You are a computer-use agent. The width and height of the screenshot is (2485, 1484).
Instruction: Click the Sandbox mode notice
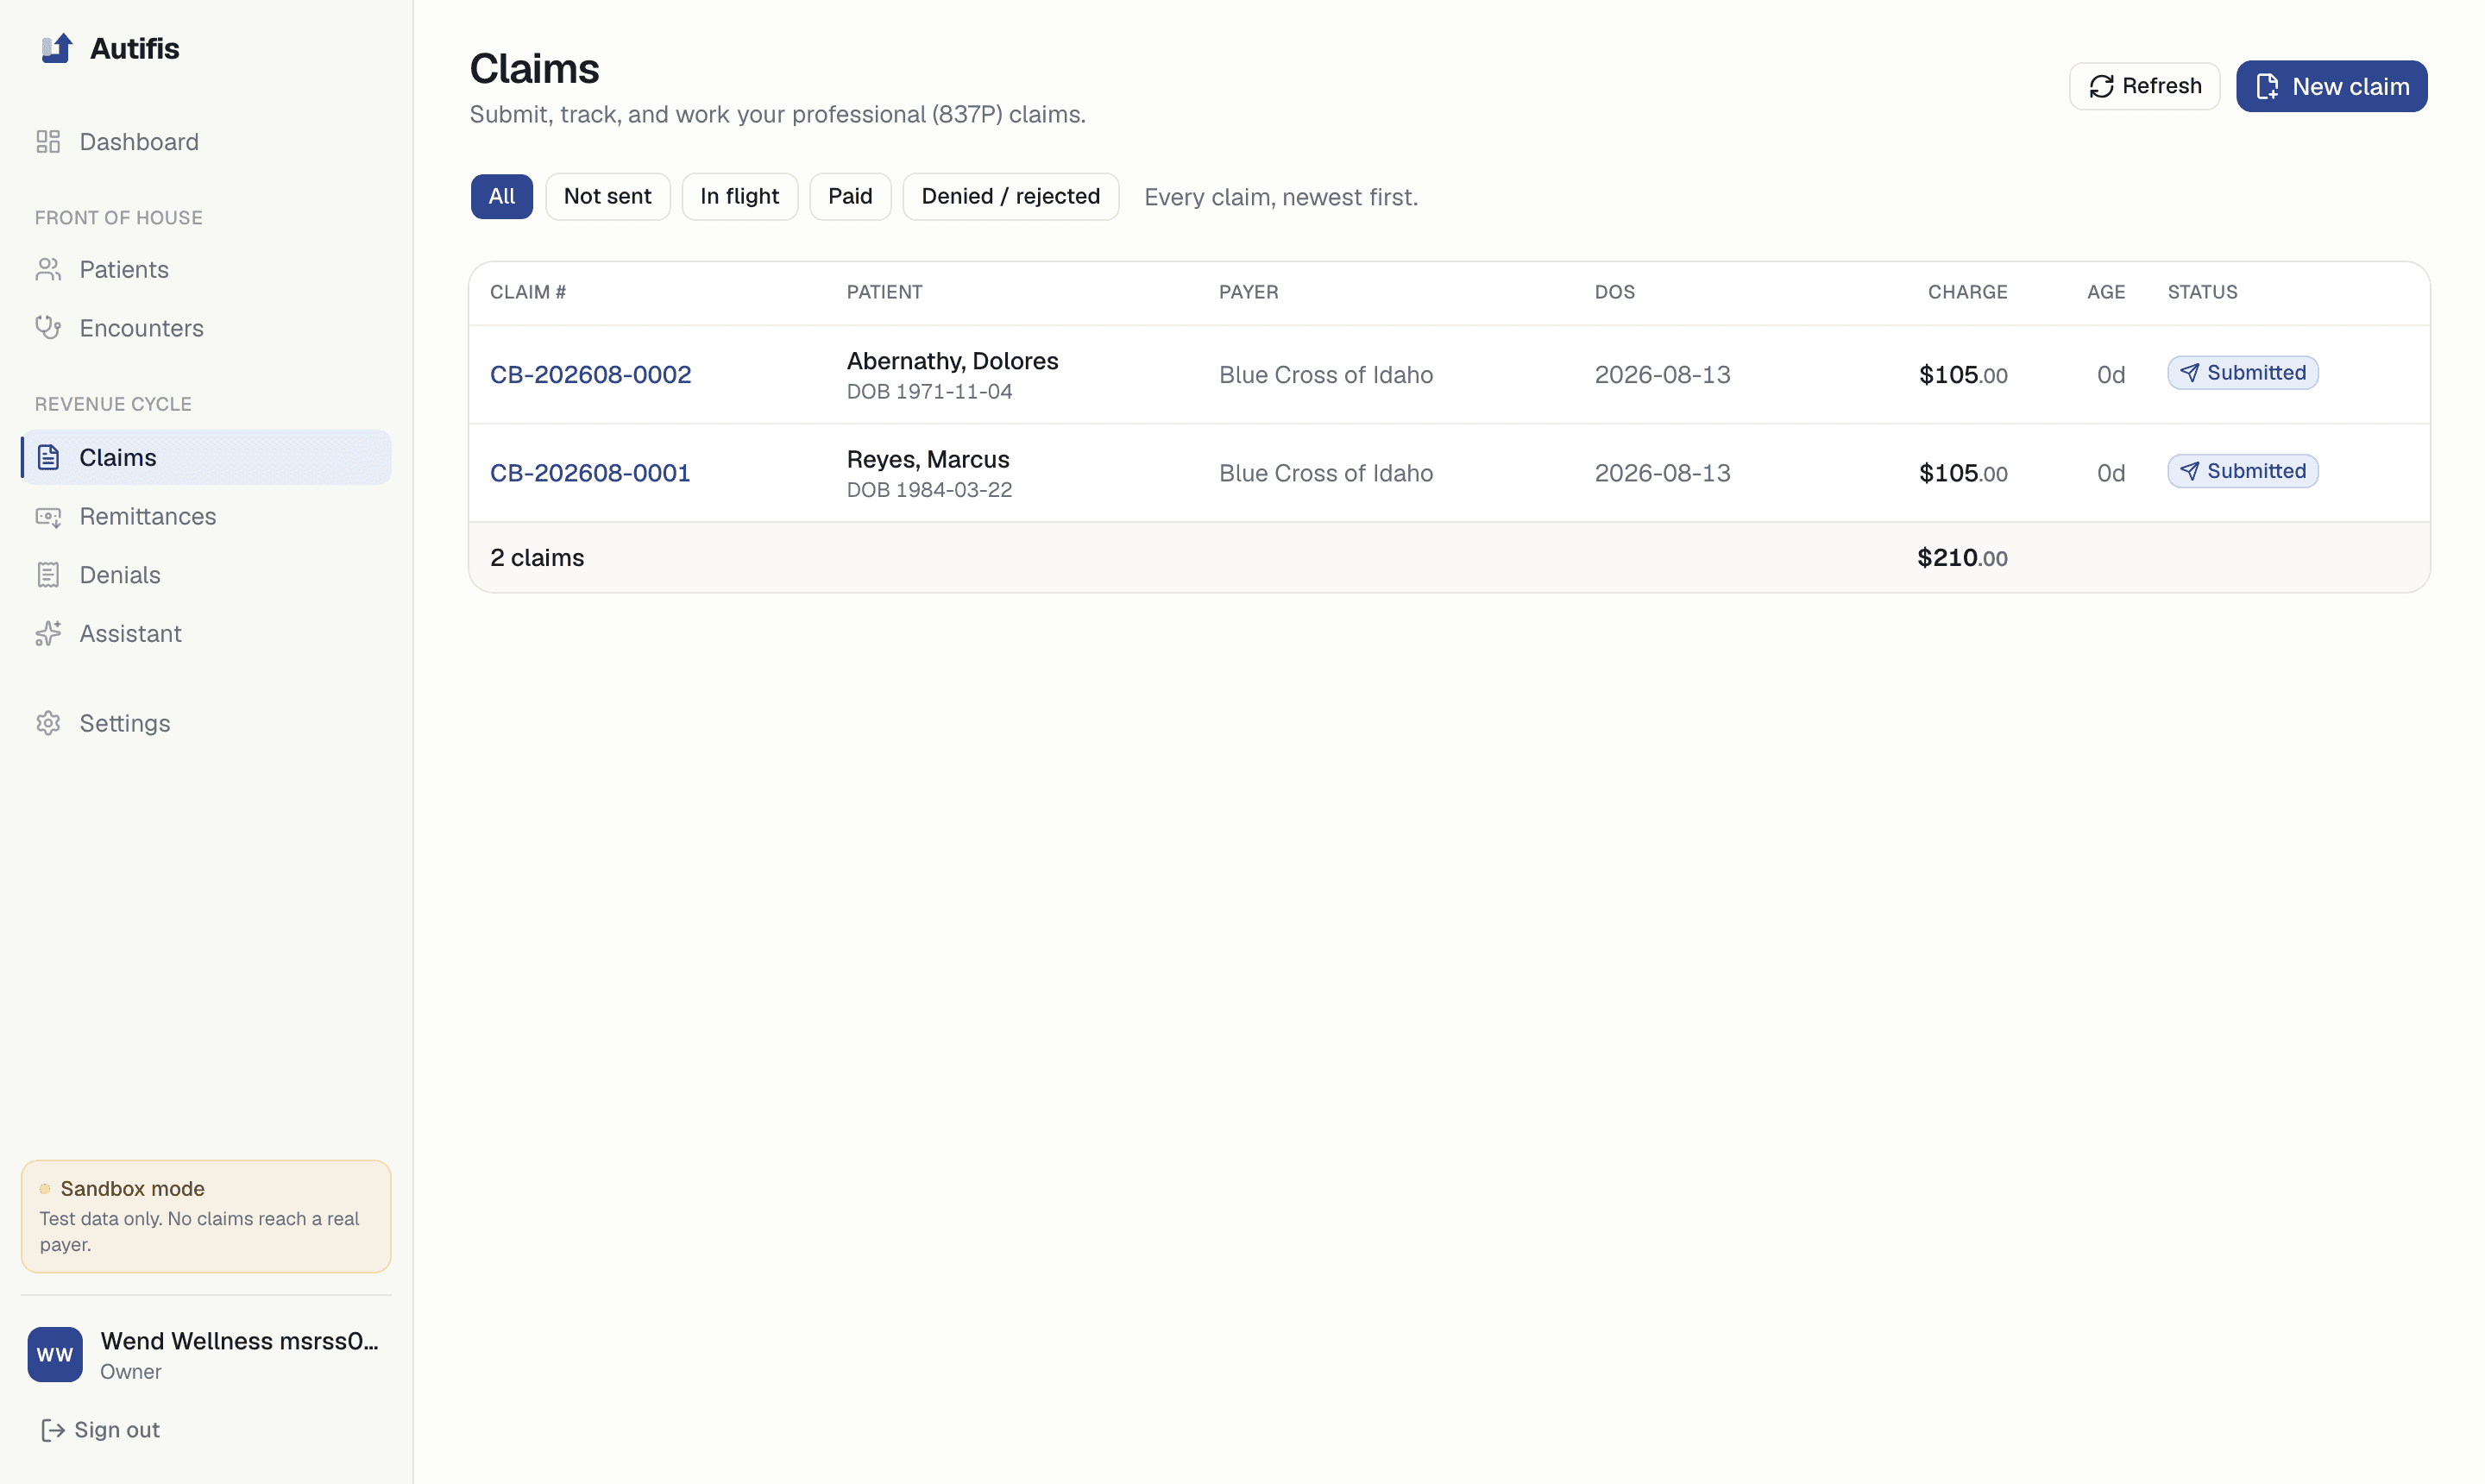click(206, 1217)
